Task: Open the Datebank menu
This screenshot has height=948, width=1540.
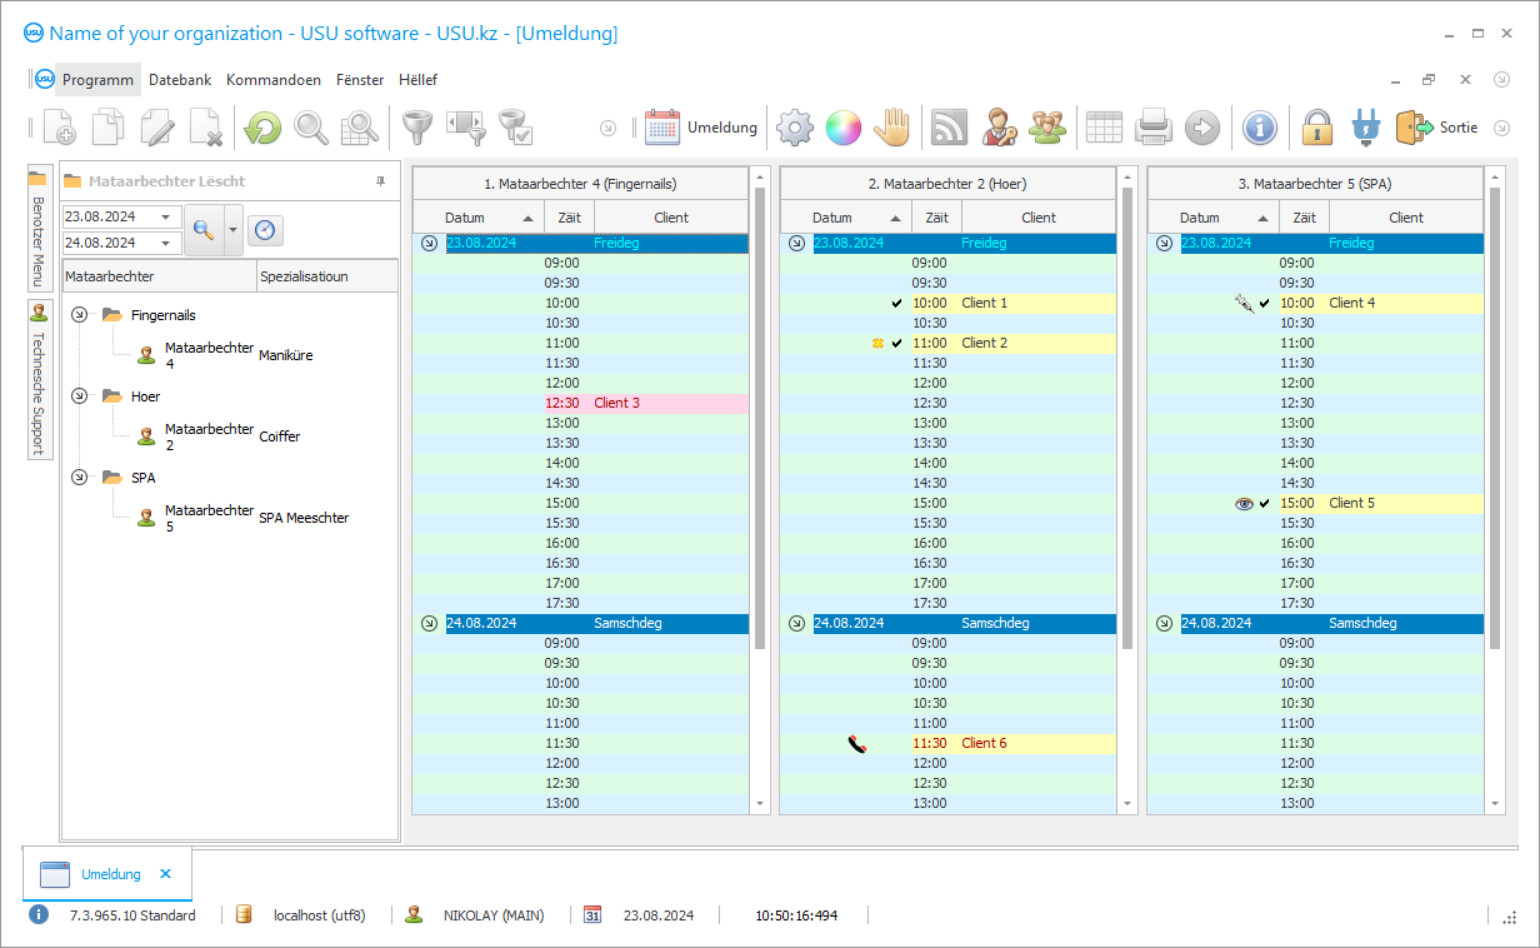Action: coord(179,79)
